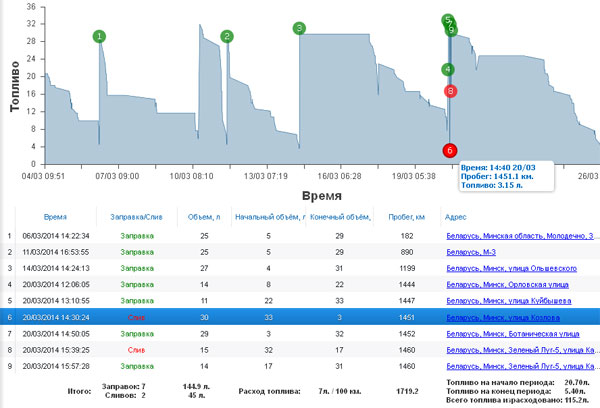This screenshot has height=408, width=600.
Task: Click the Пробег, км column header
Action: pyautogui.click(x=406, y=216)
